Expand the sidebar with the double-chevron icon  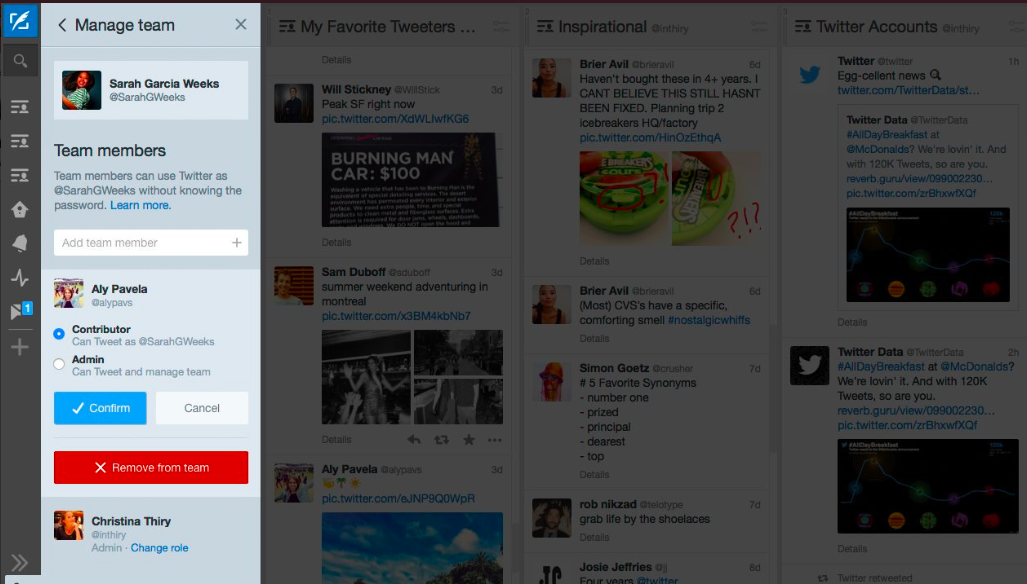pos(20,562)
